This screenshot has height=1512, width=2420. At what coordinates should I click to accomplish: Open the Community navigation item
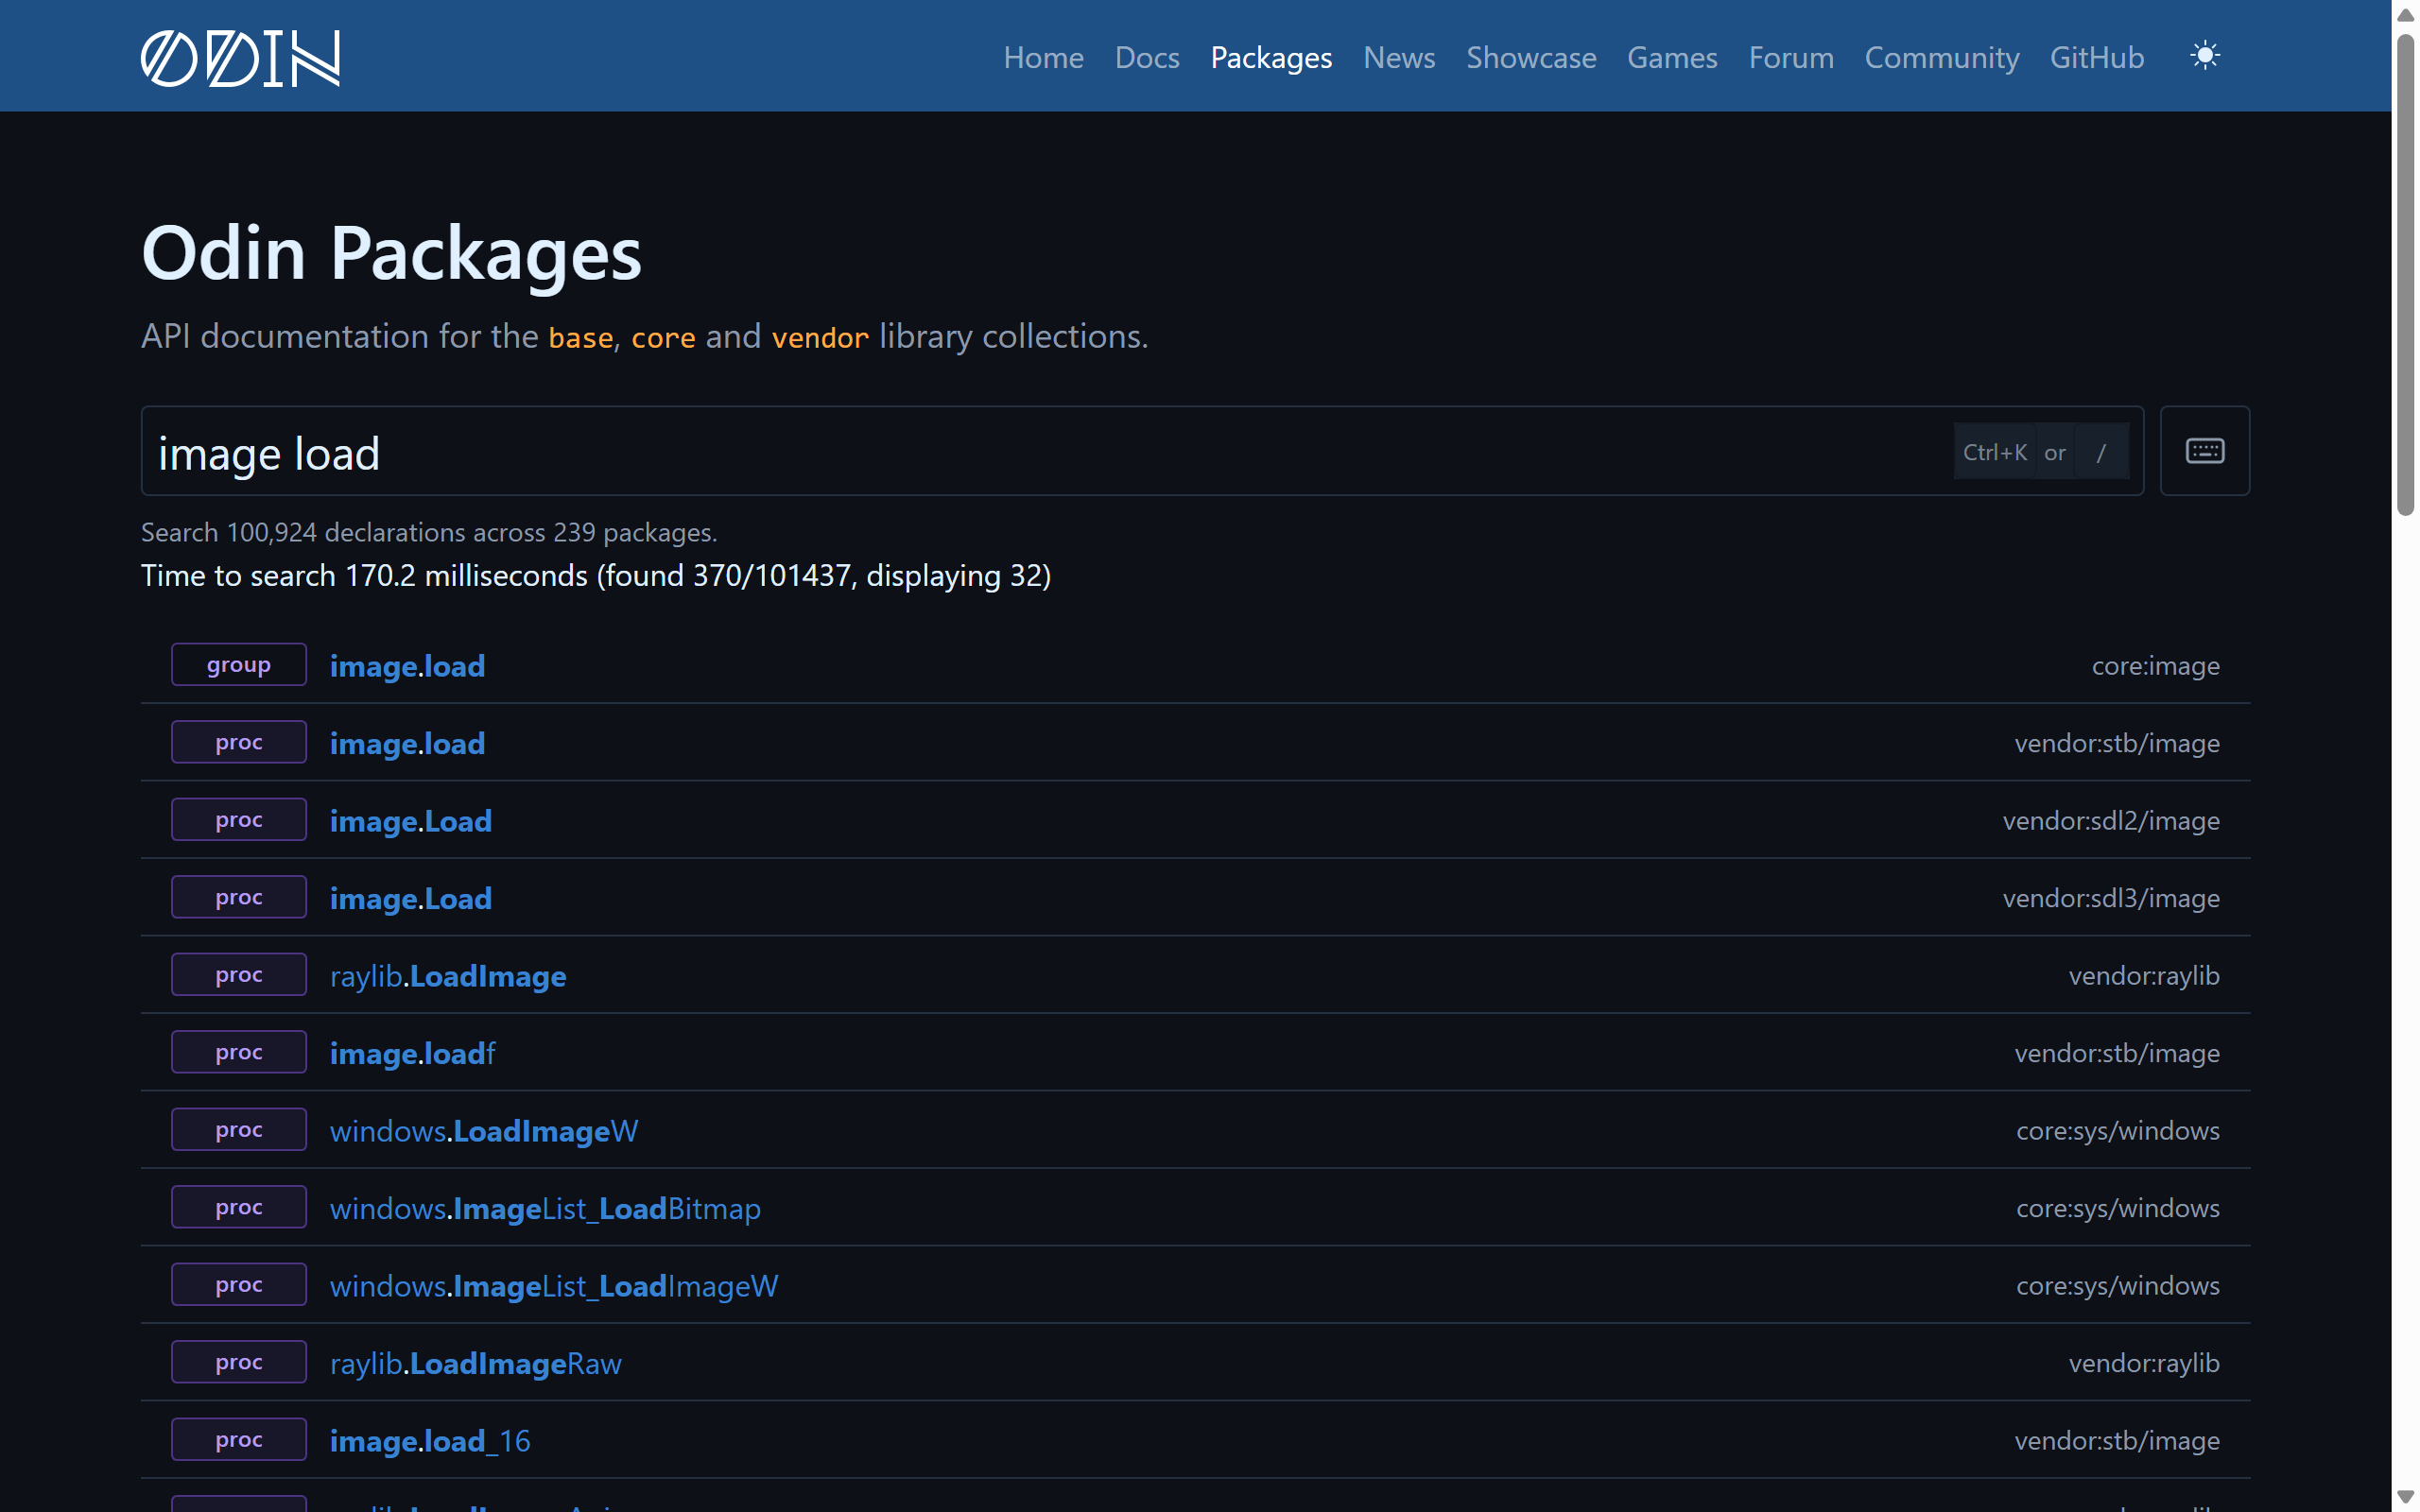[x=1942, y=57]
